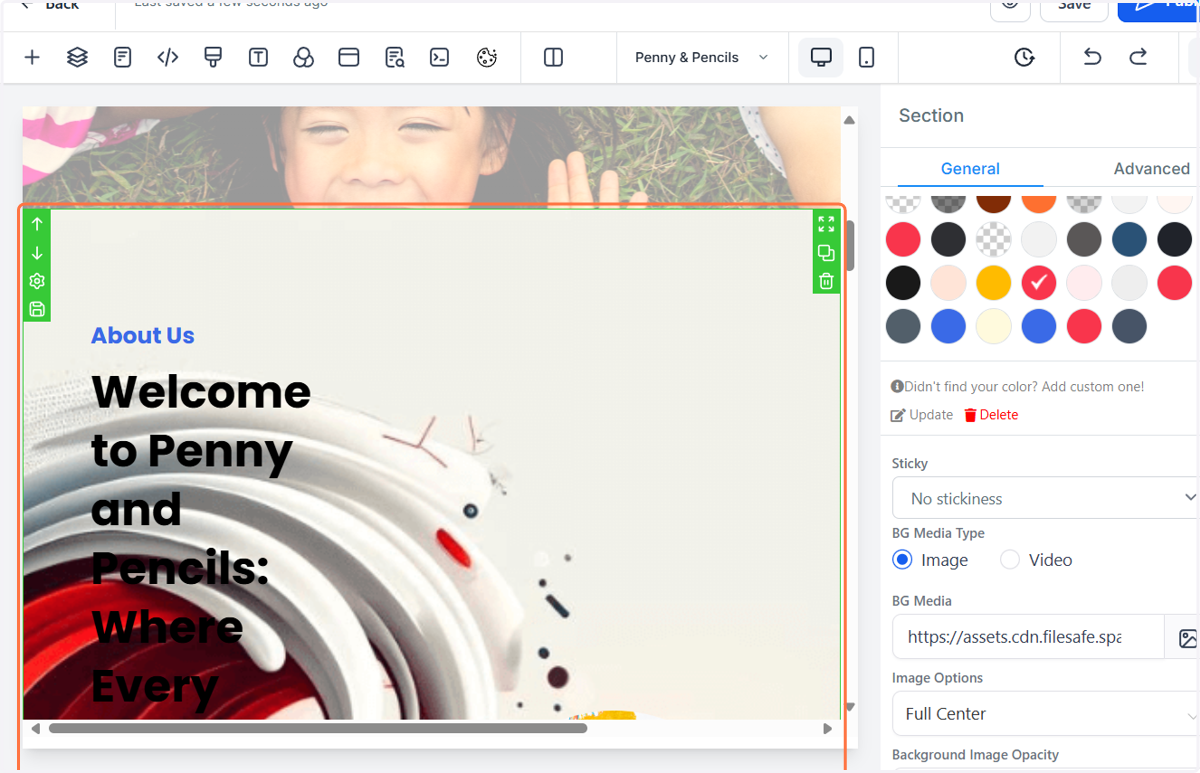The image size is (1200, 773).
Task: Switch to desktop view
Action: click(821, 58)
